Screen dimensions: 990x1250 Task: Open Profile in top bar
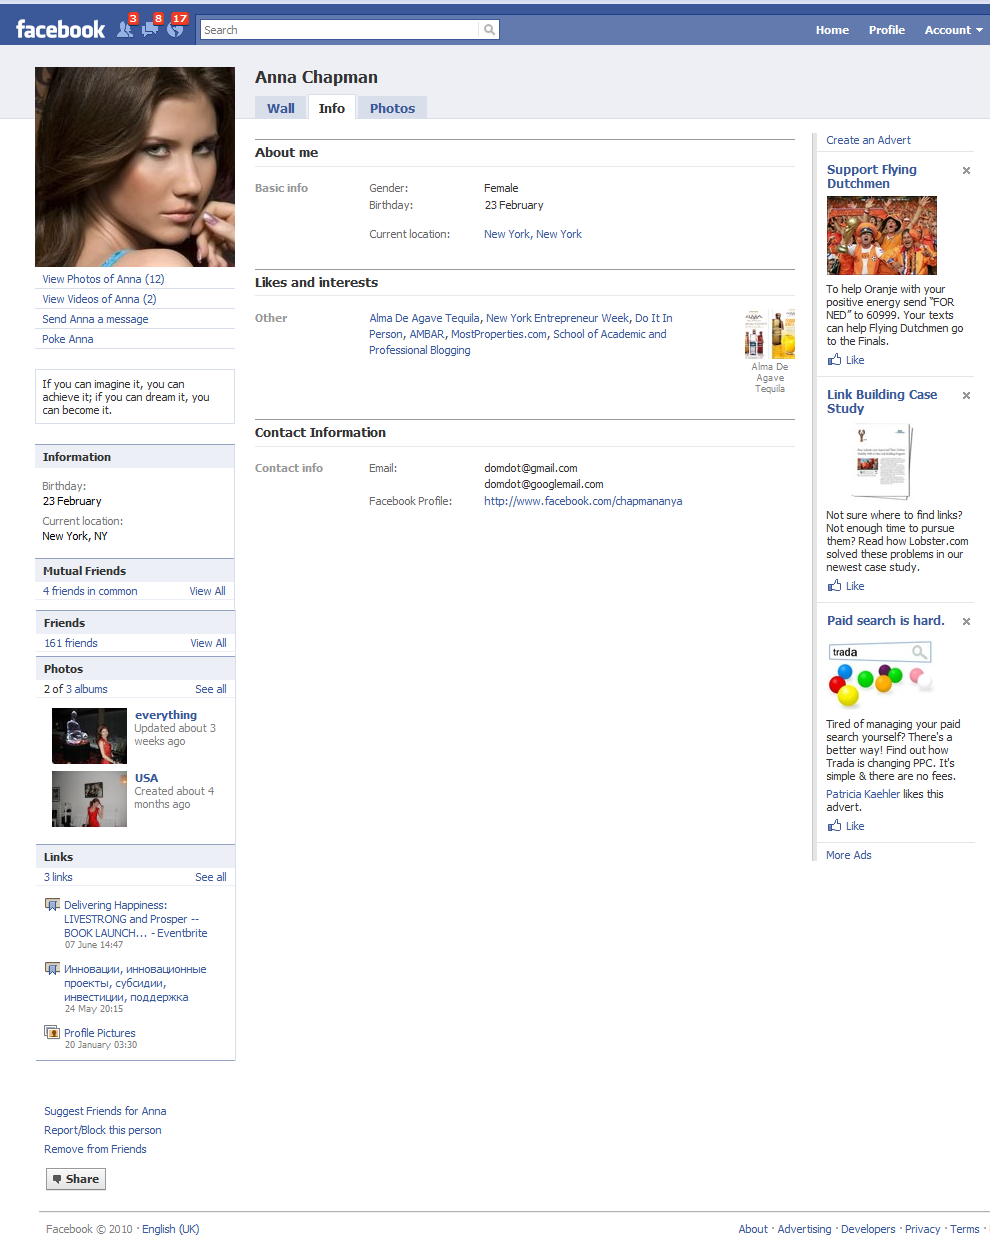(x=887, y=30)
